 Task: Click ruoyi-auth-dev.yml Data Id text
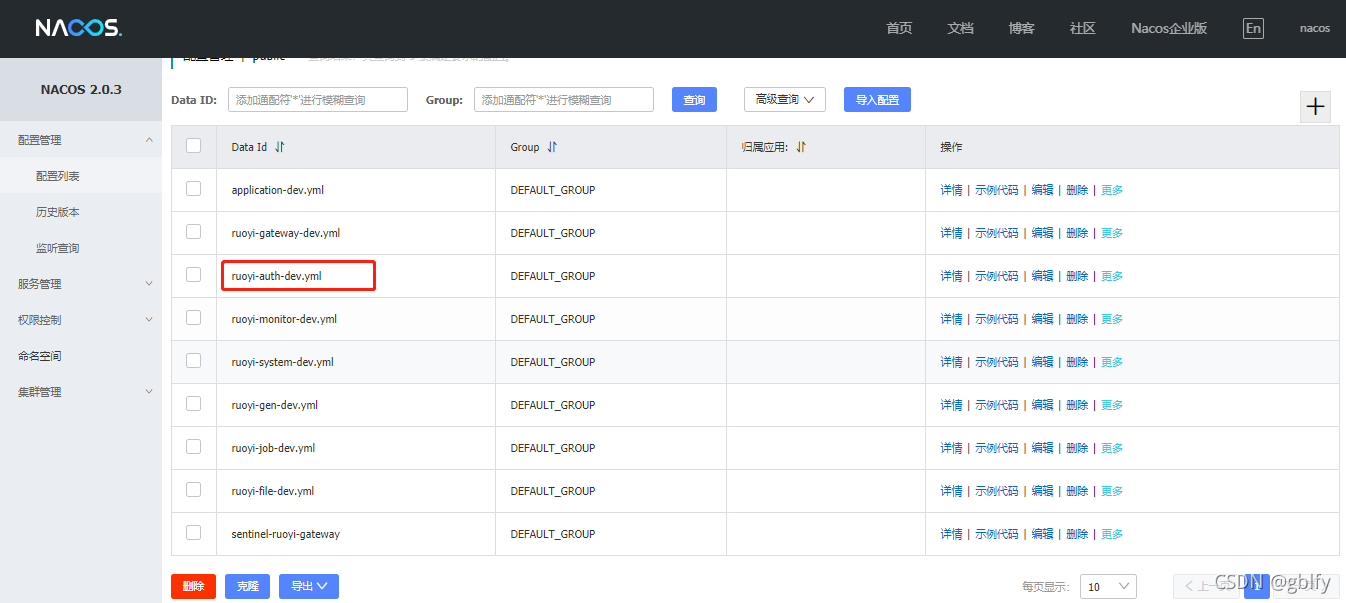276,276
